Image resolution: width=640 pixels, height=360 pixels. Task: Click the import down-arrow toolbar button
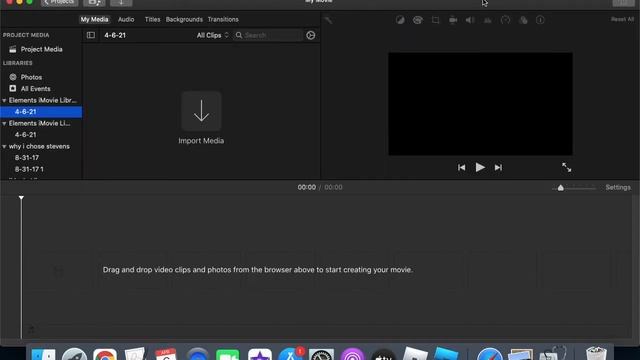121,2
